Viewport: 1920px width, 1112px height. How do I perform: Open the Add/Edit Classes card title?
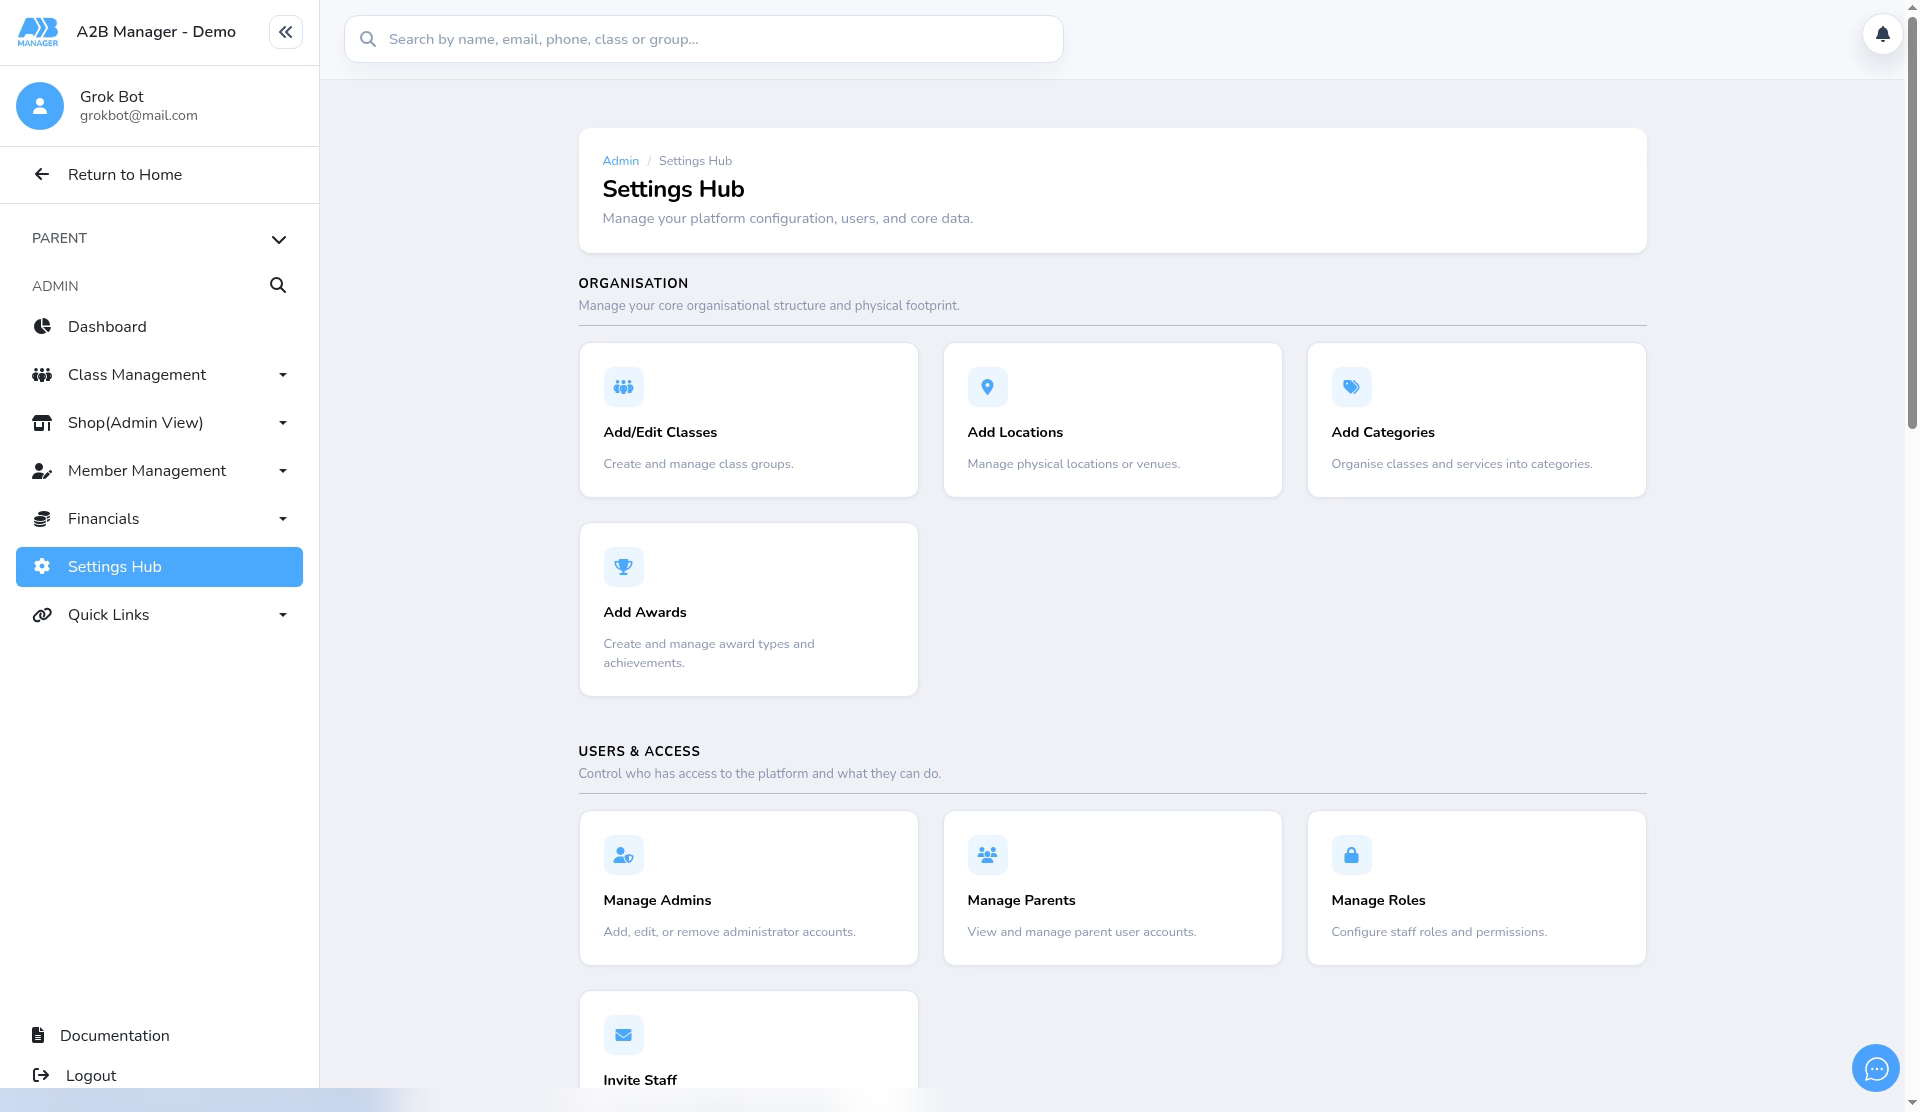tap(660, 432)
